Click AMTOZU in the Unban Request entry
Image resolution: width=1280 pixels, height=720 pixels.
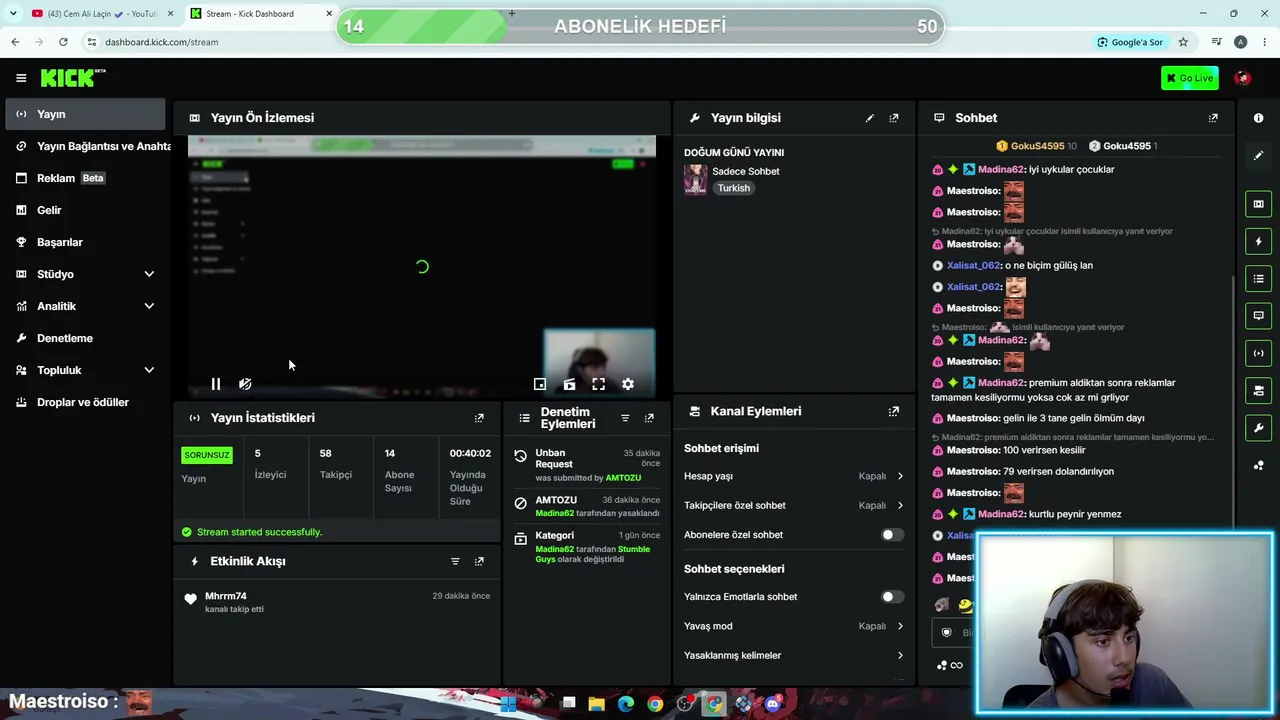623,478
